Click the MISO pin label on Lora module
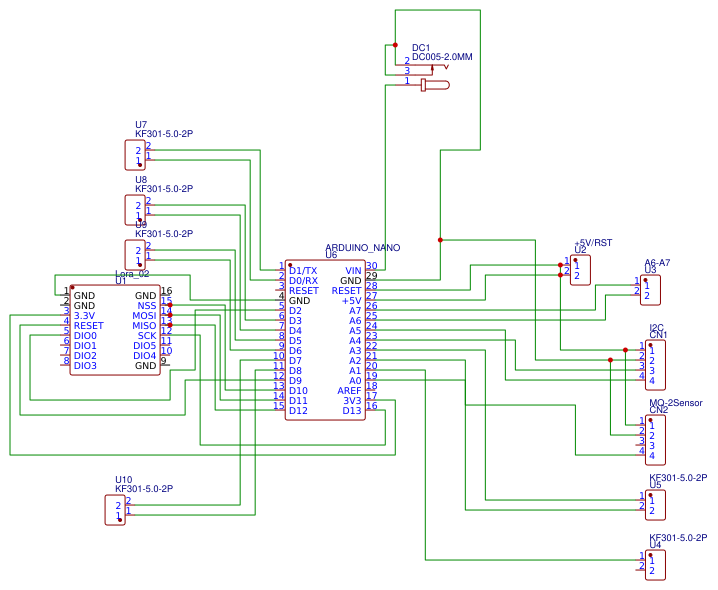 tap(144, 326)
